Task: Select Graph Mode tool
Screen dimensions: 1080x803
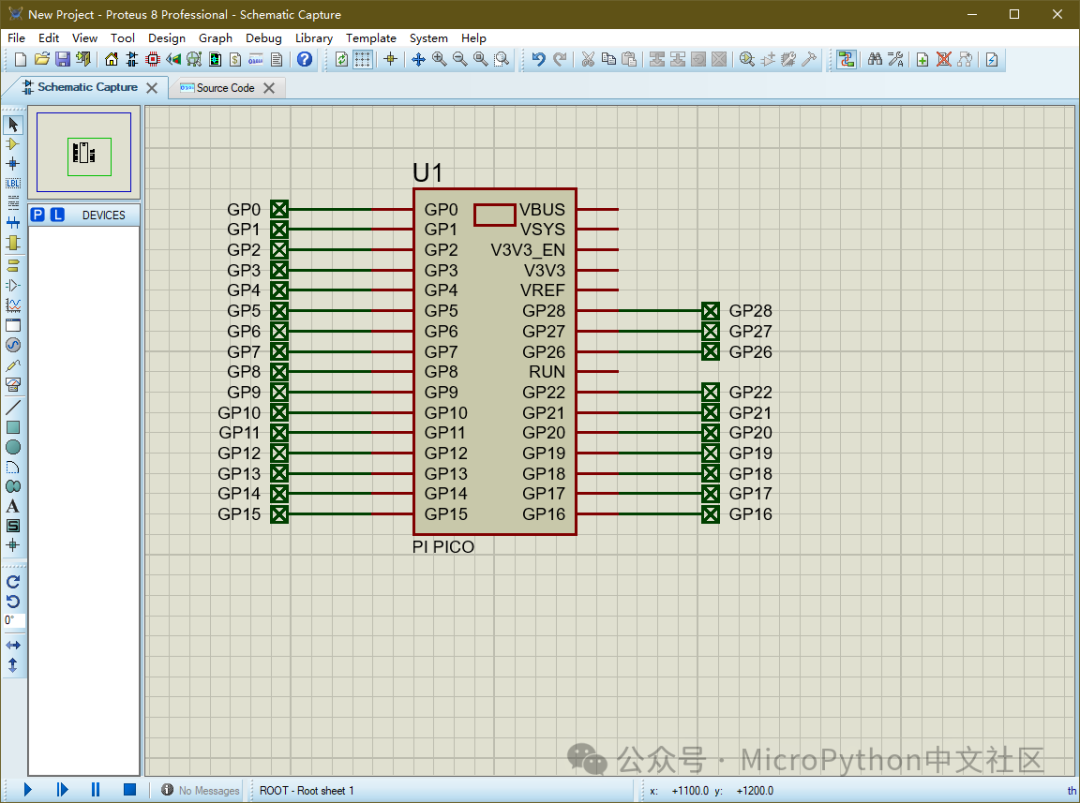Action: [x=13, y=305]
